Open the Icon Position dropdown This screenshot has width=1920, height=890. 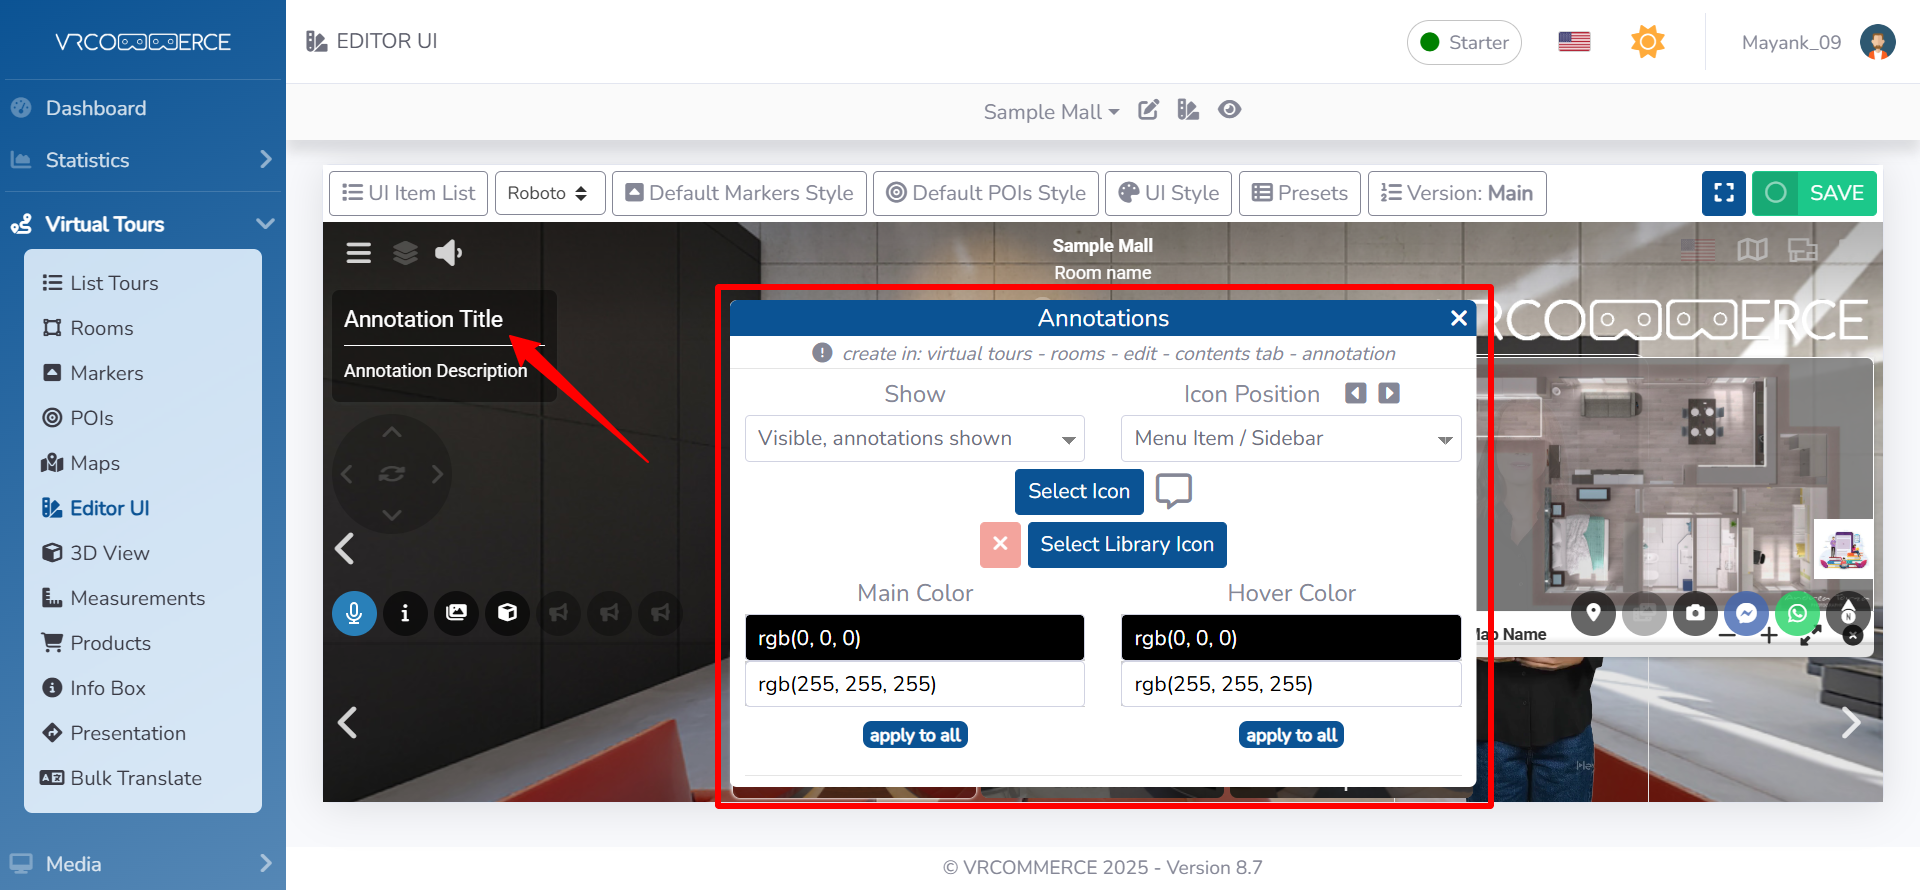click(x=1290, y=439)
